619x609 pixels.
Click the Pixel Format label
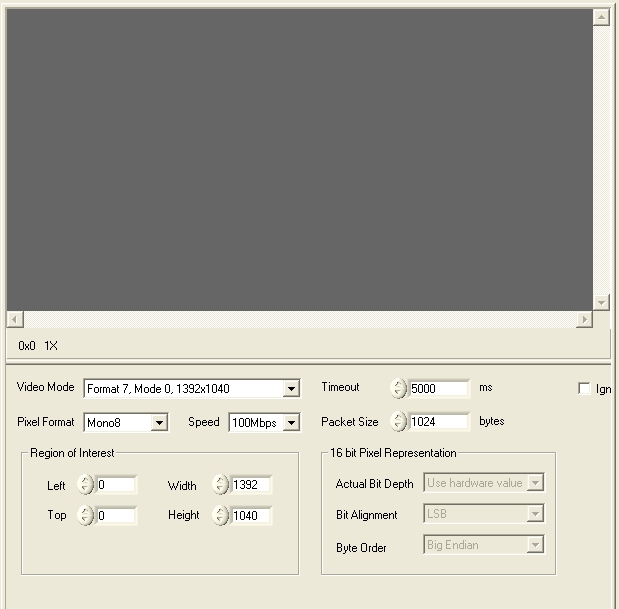pyautogui.click(x=46, y=422)
